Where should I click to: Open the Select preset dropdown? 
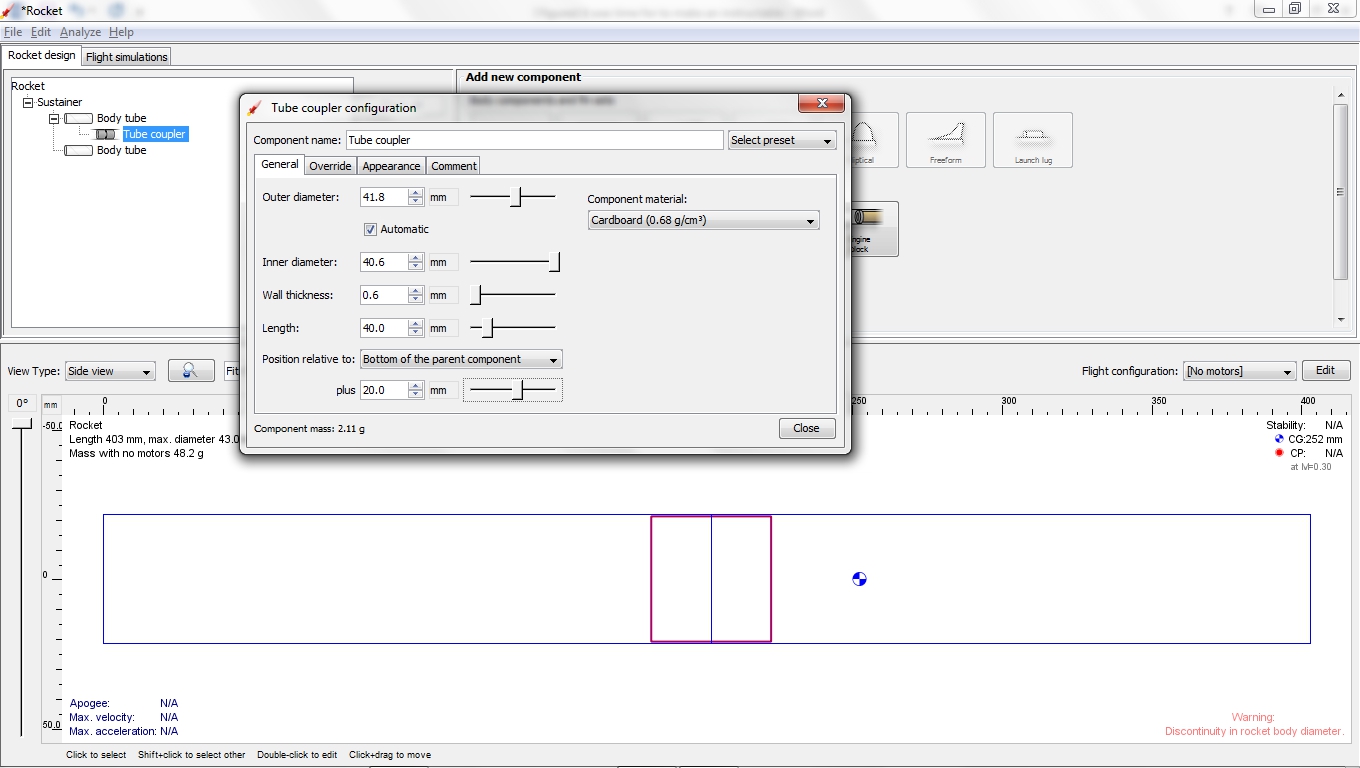pyautogui.click(x=782, y=140)
